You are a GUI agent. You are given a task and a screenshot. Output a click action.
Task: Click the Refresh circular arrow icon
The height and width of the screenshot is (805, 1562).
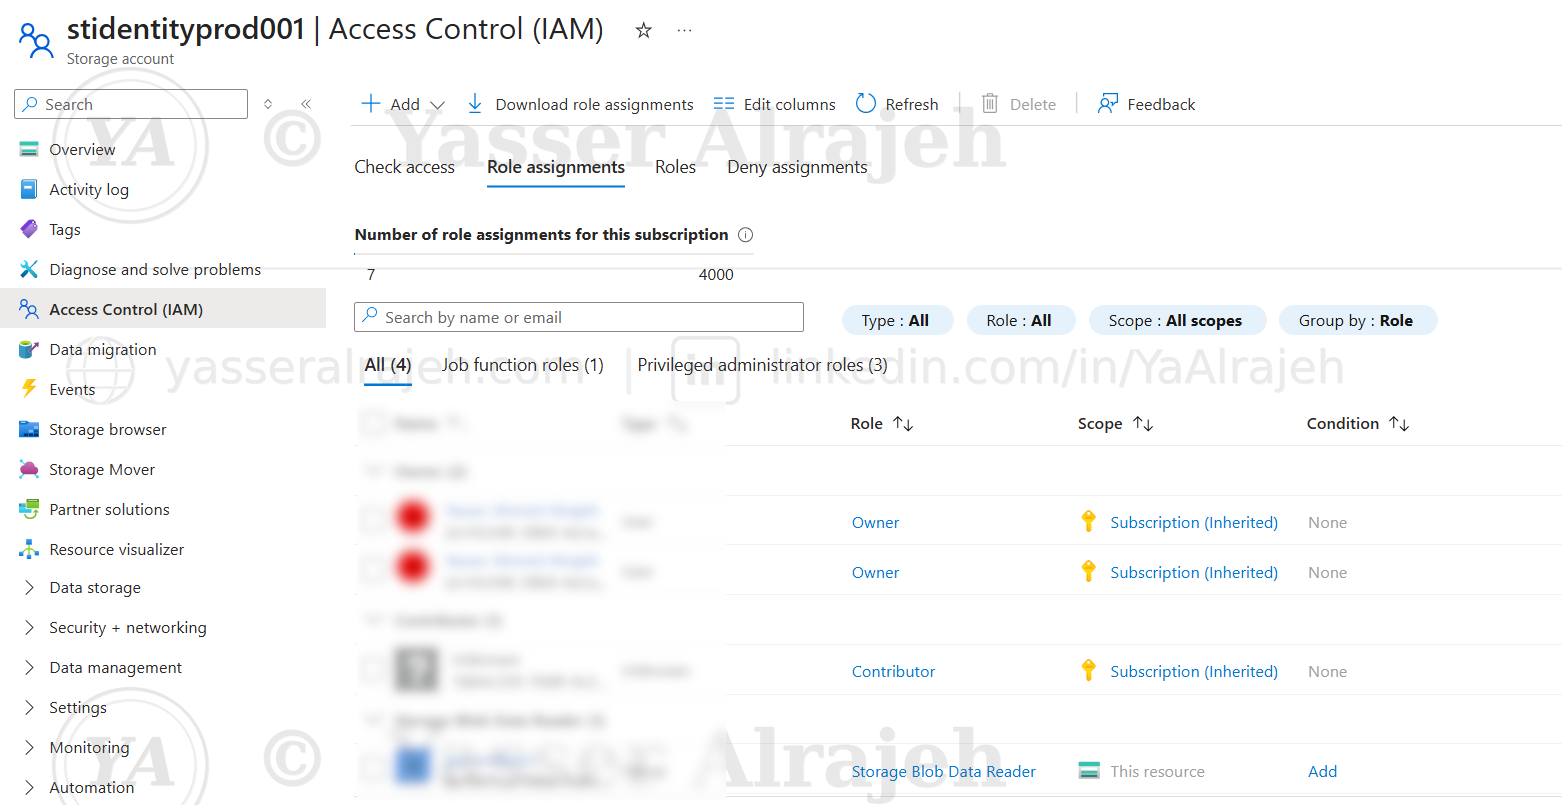866,104
